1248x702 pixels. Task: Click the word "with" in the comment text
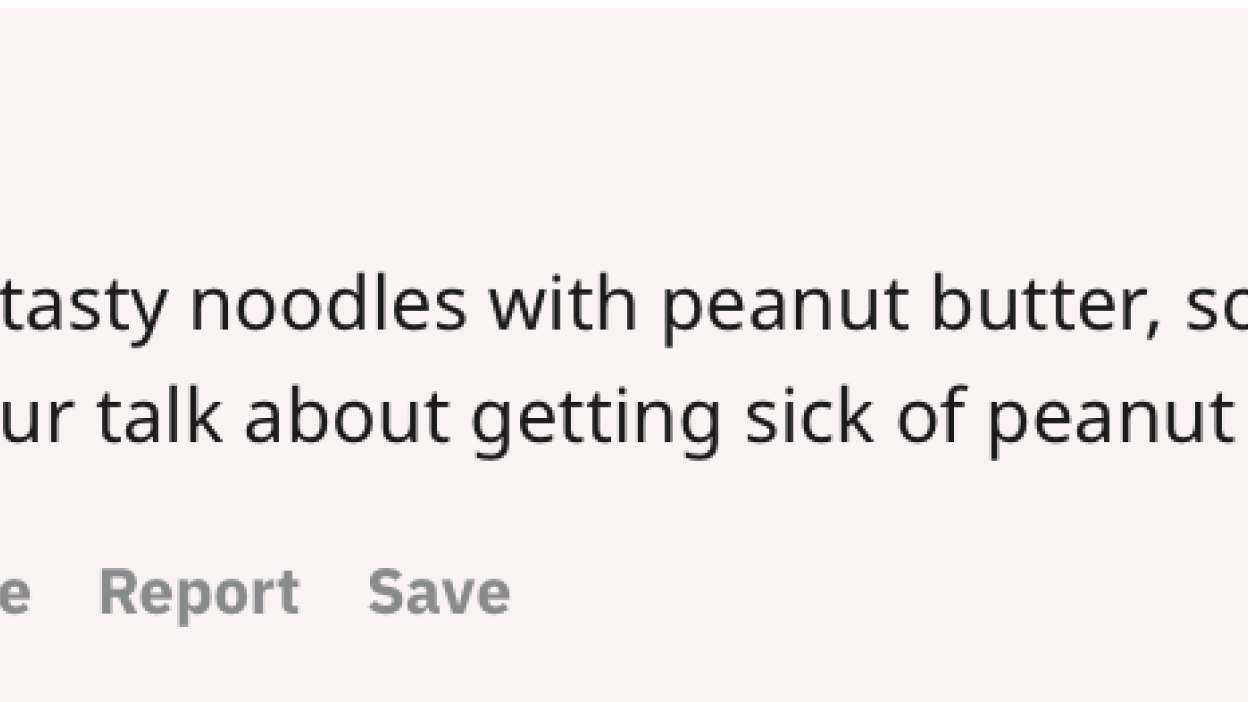pyautogui.click(x=563, y=304)
